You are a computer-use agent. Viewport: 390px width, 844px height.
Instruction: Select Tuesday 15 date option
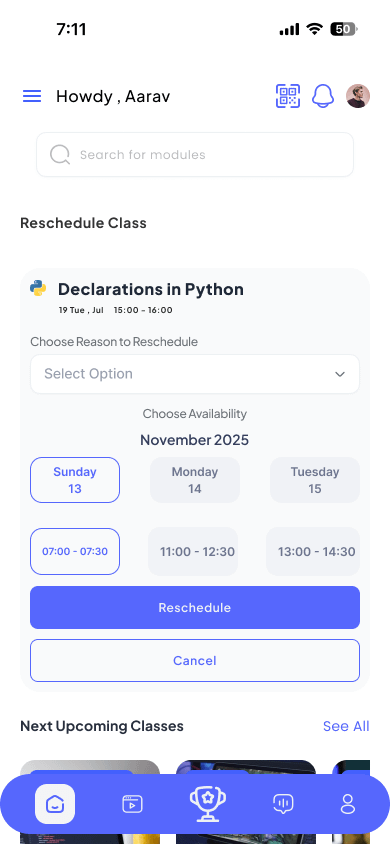coord(315,480)
